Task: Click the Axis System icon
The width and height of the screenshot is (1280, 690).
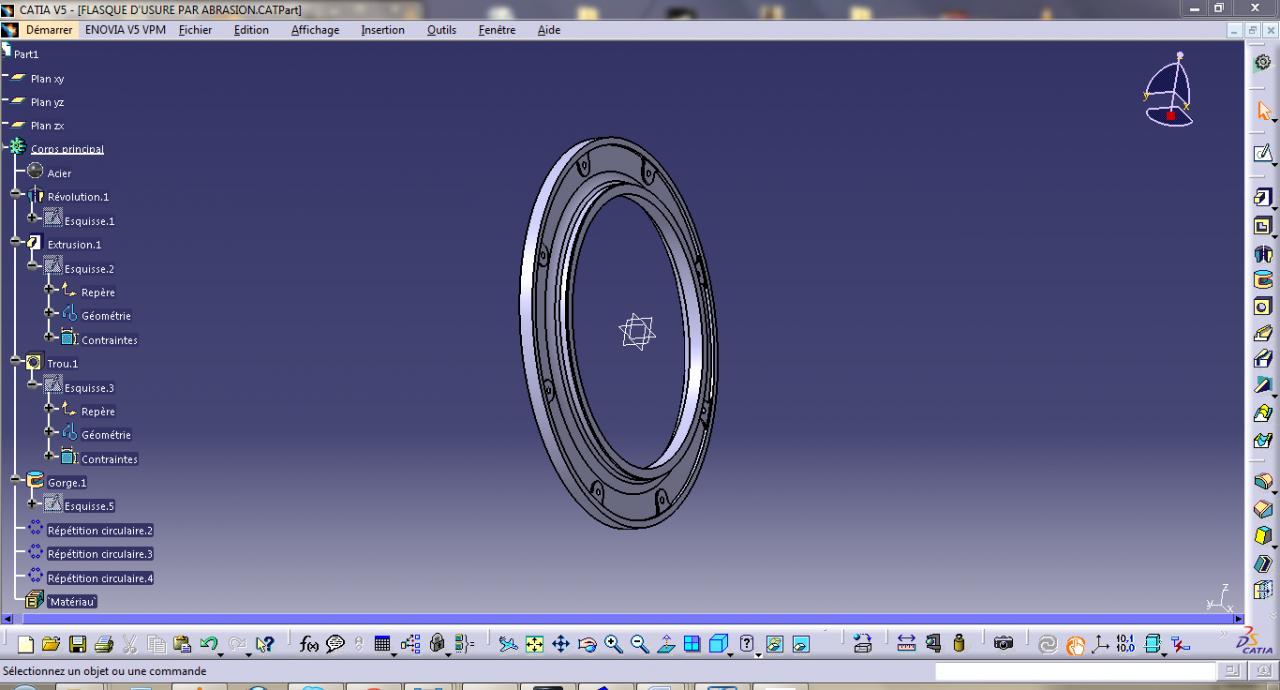Action: tap(1099, 644)
